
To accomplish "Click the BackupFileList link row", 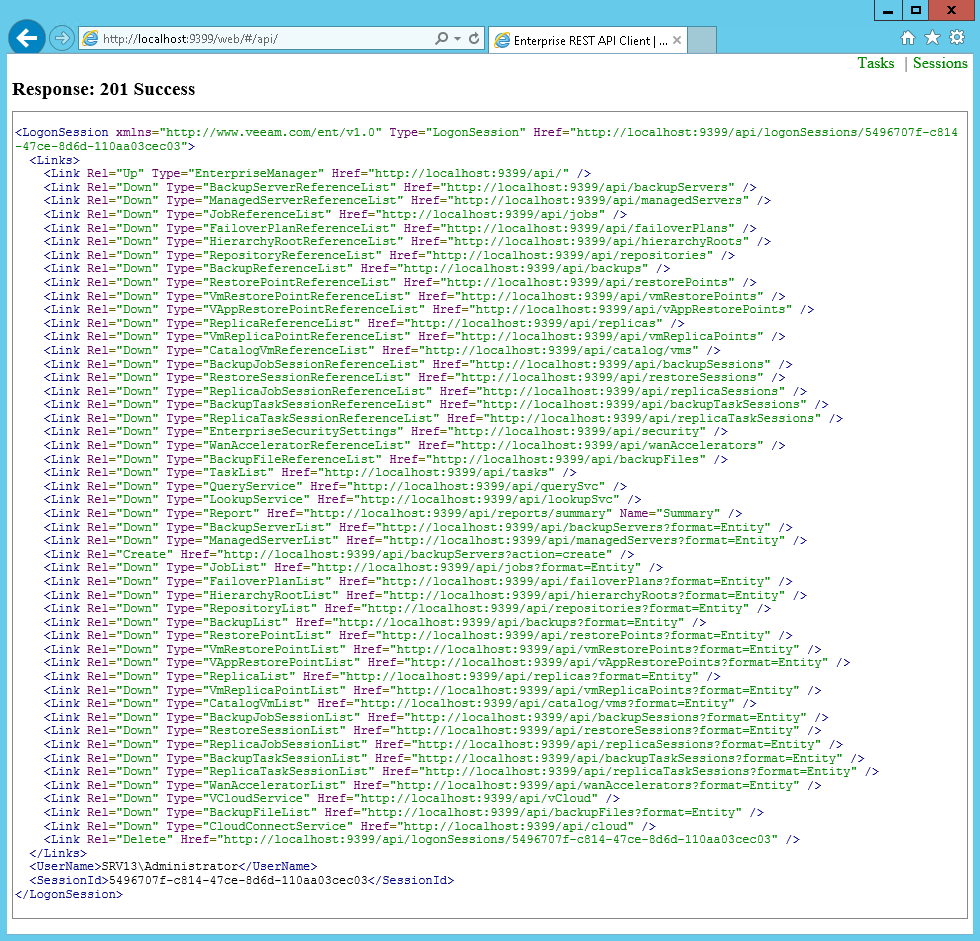I will pos(404,812).
